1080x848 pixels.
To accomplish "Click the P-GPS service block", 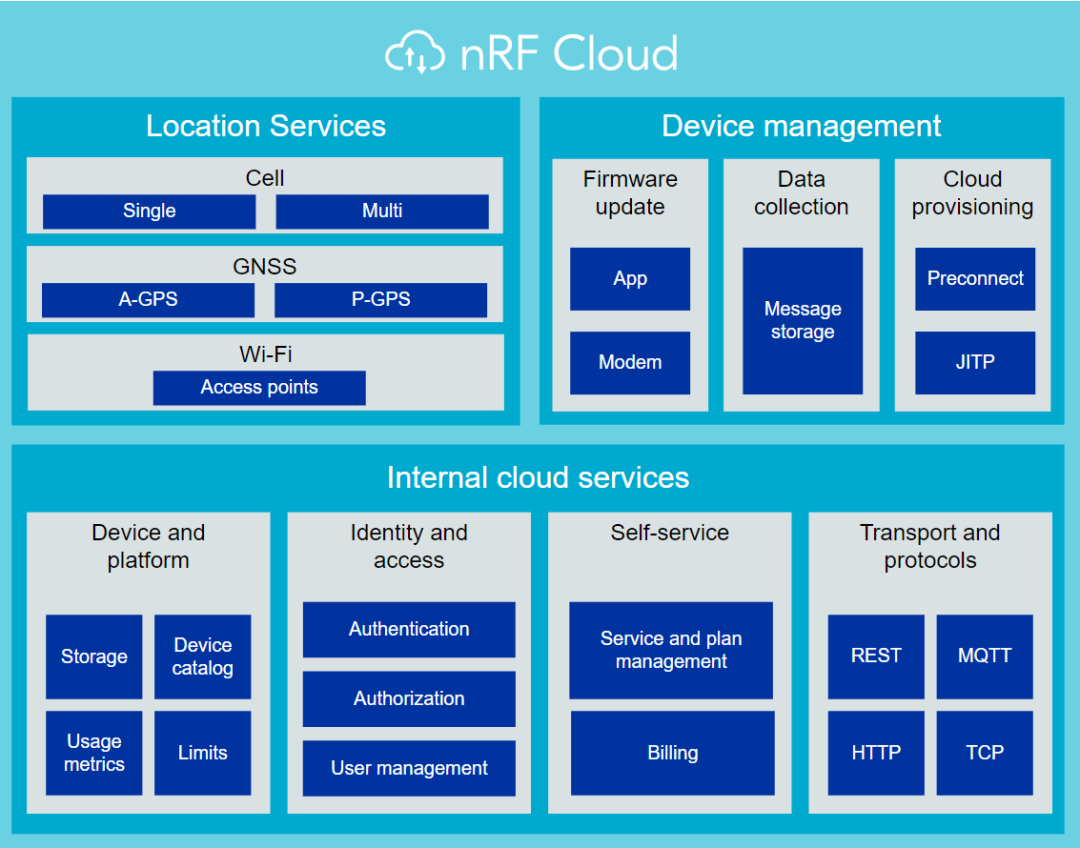I will coord(381,300).
